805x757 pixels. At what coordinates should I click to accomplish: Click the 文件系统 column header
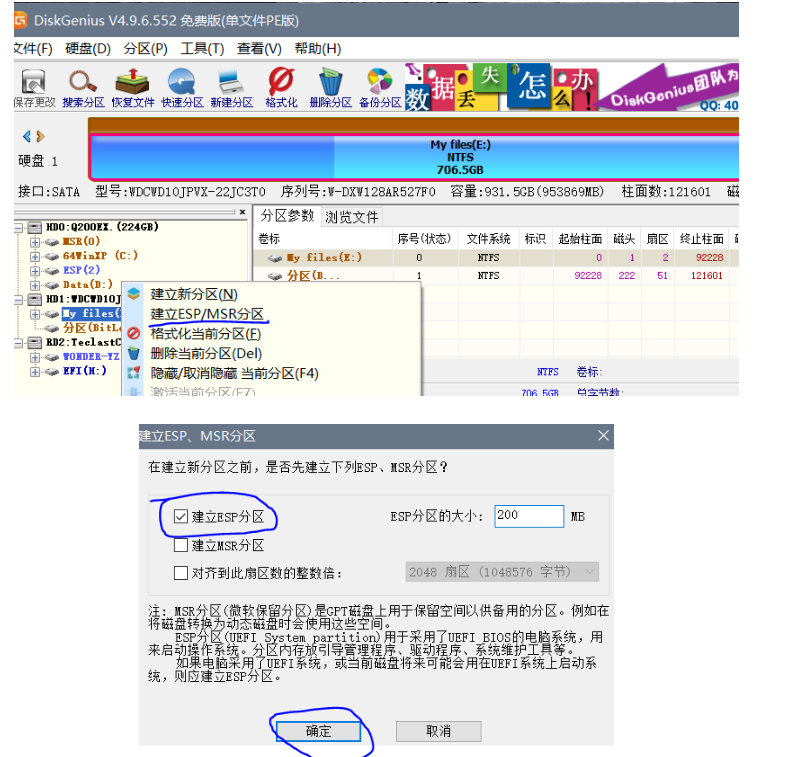(488, 239)
